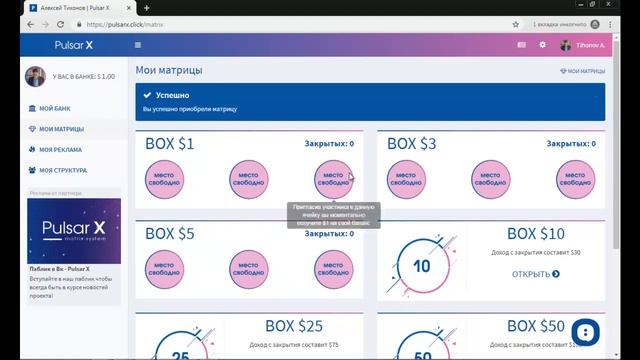Click the flame icon next to Моя реклама
The height and width of the screenshot is (360, 640).
[32, 149]
